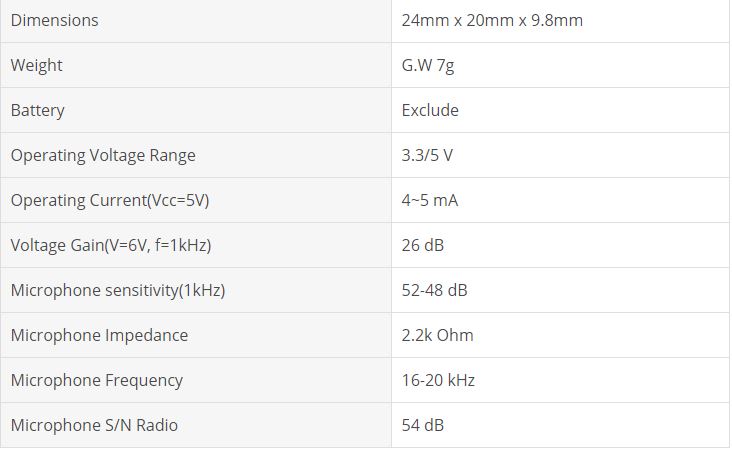Click the Weight row label
This screenshot has height=450, width=732.
click(37, 65)
